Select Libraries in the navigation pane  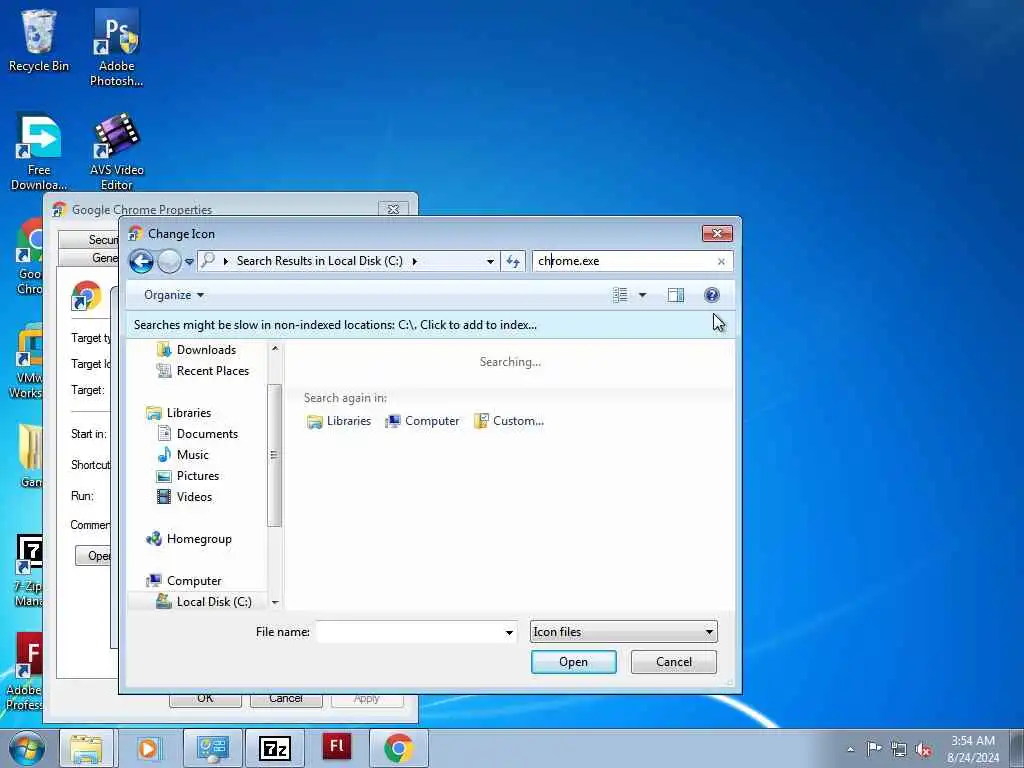click(x=178, y=413)
